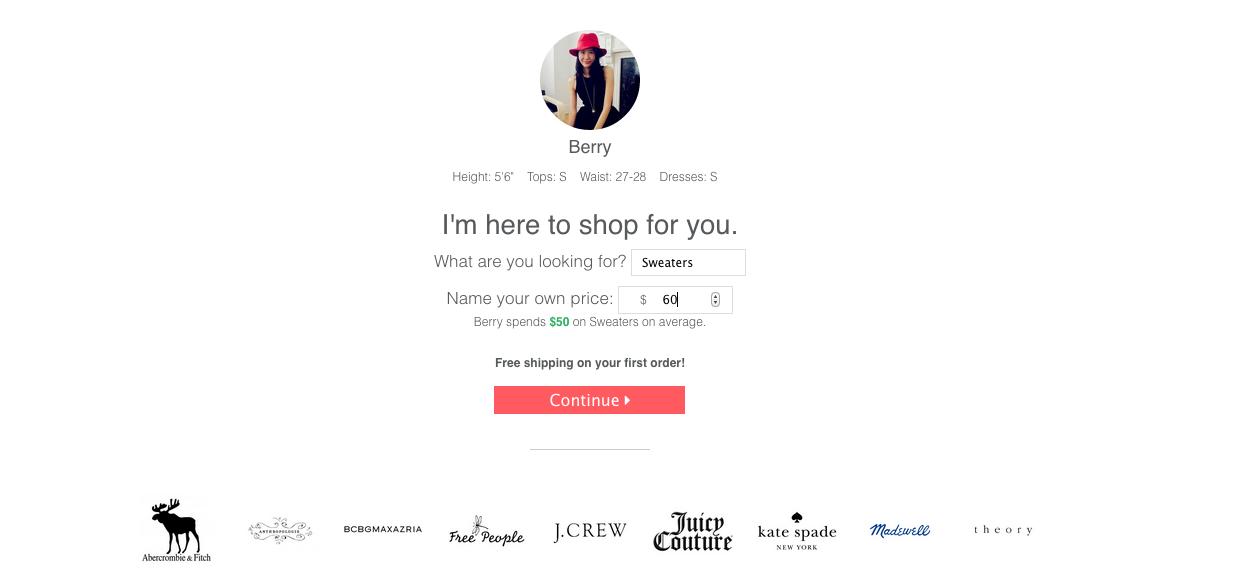Open the Juicy Couture logo
Image resolution: width=1249 pixels, height=583 pixels.
[693, 531]
